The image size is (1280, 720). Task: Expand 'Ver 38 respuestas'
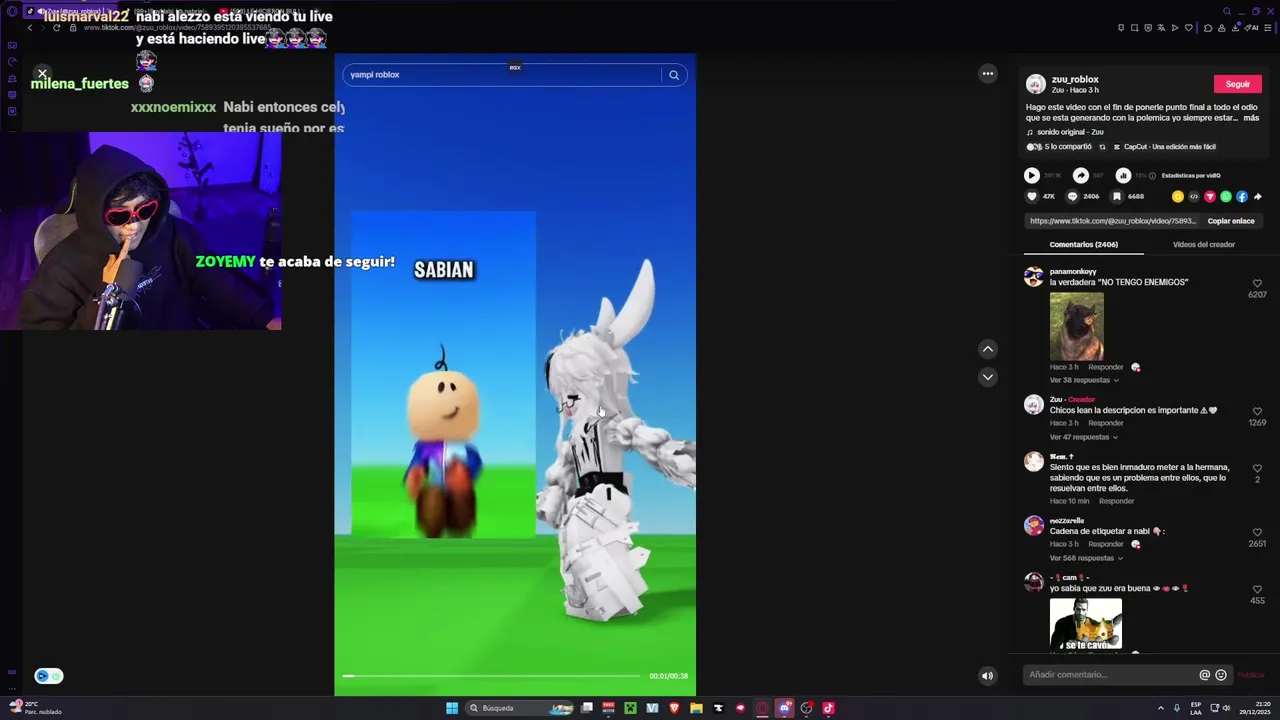point(1084,380)
